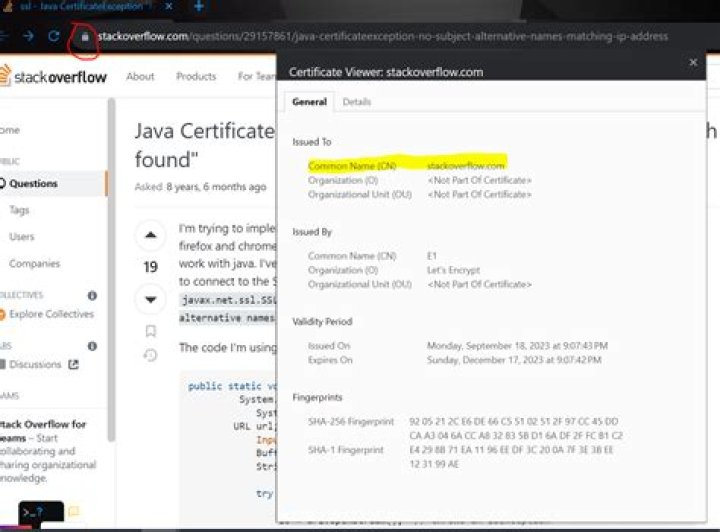Open Tags in sidebar
The width and height of the screenshot is (720, 532).
19,210
